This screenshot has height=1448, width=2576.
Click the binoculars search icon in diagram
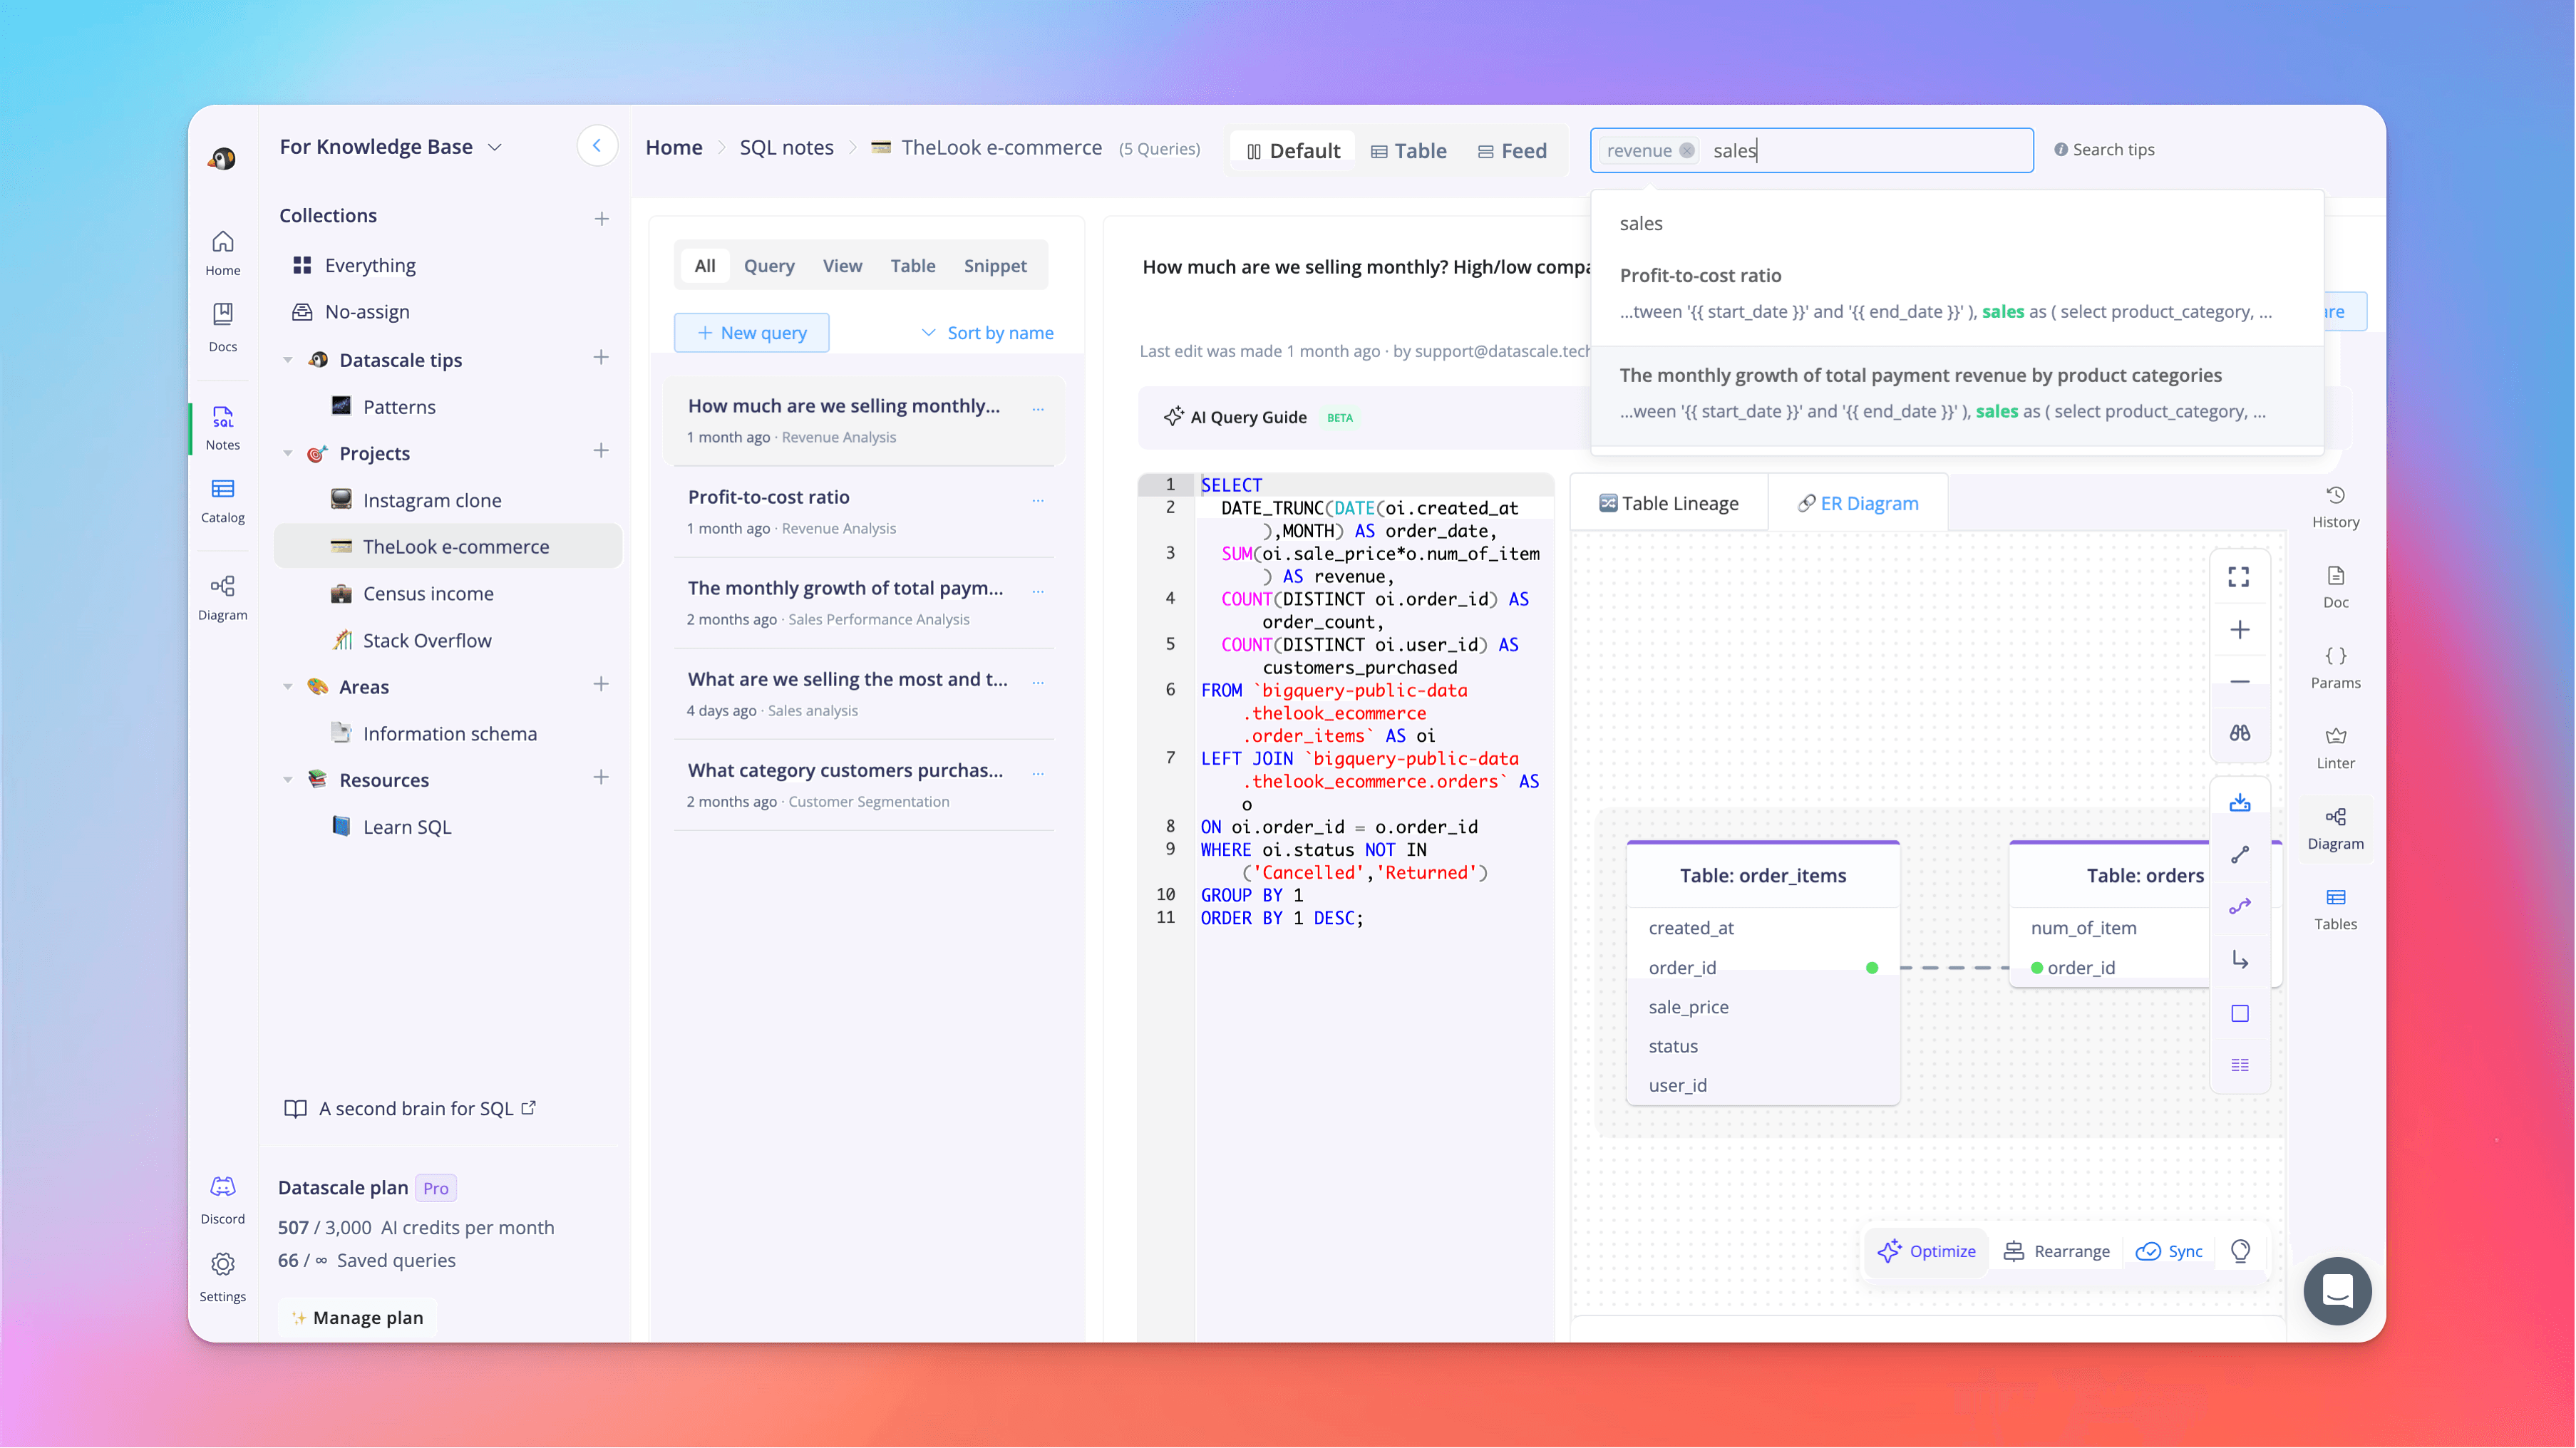click(2239, 733)
